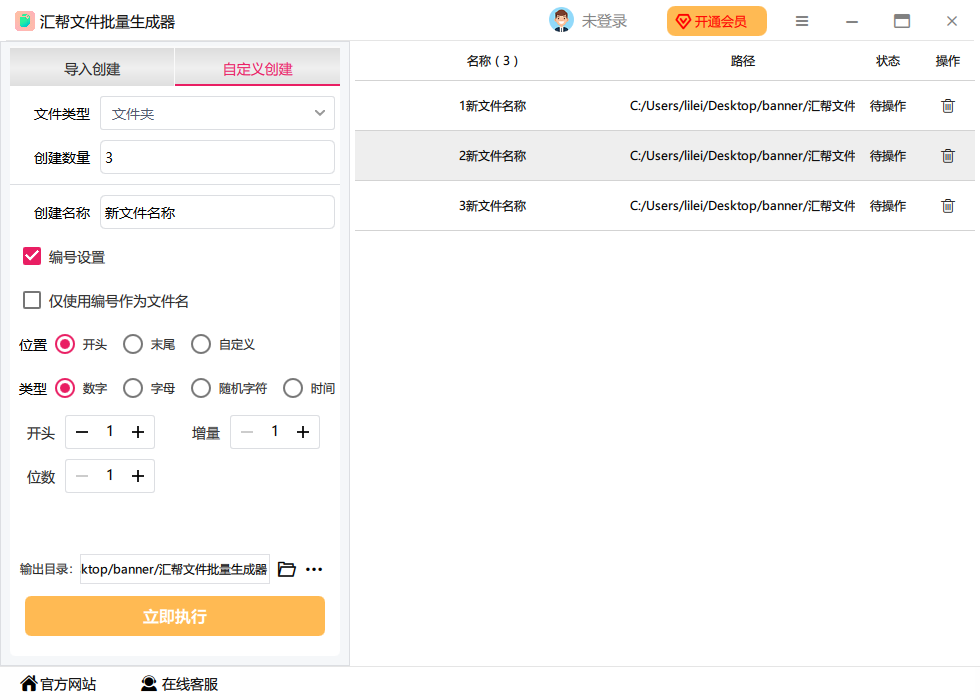Delete the 1新文件名称 row with trash icon
This screenshot has height=700, width=980.
click(947, 106)
